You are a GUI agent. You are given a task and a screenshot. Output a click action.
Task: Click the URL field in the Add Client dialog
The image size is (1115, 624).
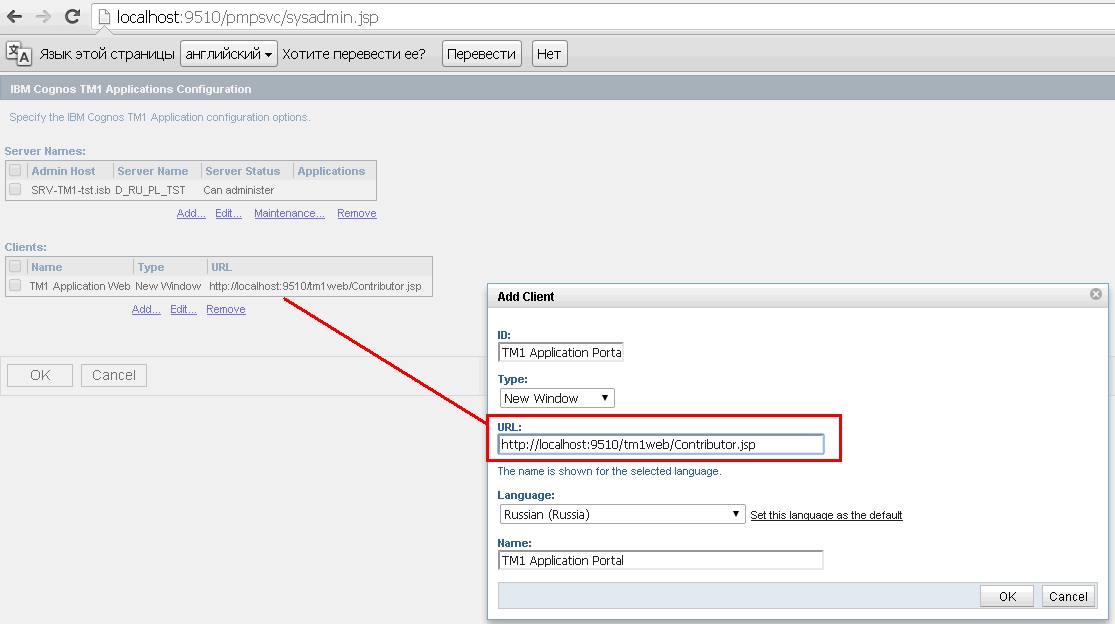(661, 445)
